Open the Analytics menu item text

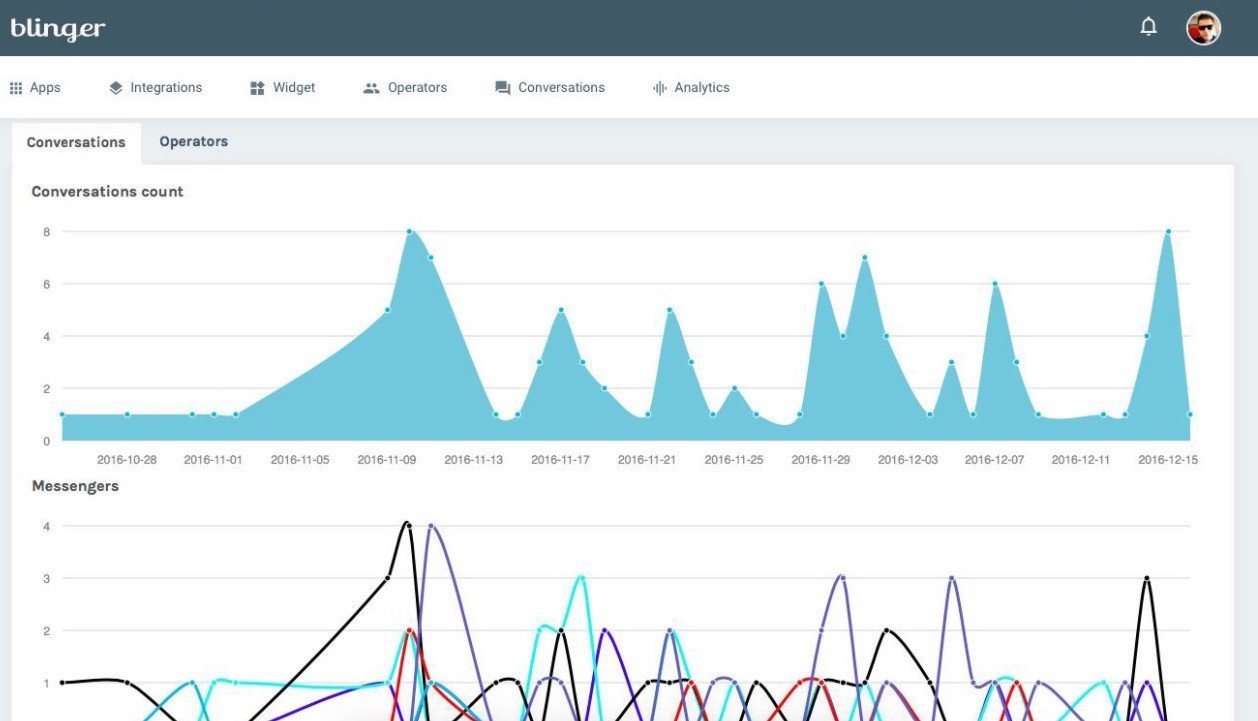tap(702, 88)
